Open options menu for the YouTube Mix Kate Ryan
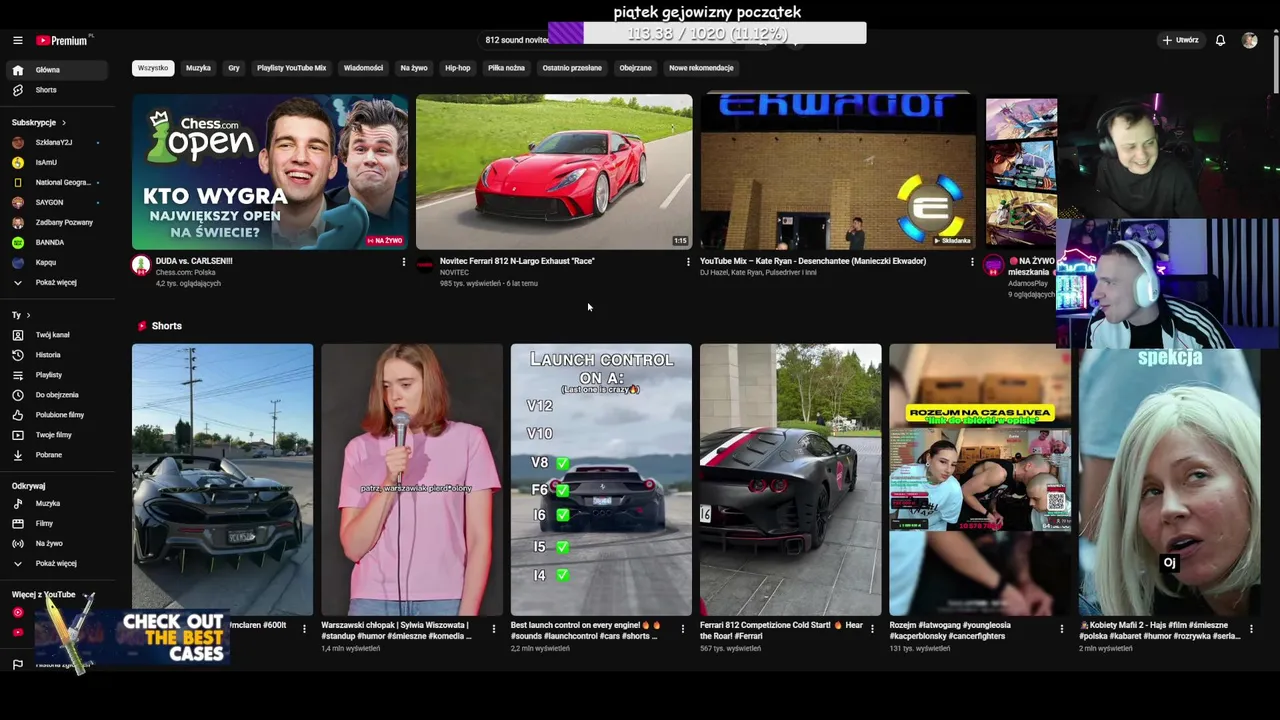 click(972, 262)
